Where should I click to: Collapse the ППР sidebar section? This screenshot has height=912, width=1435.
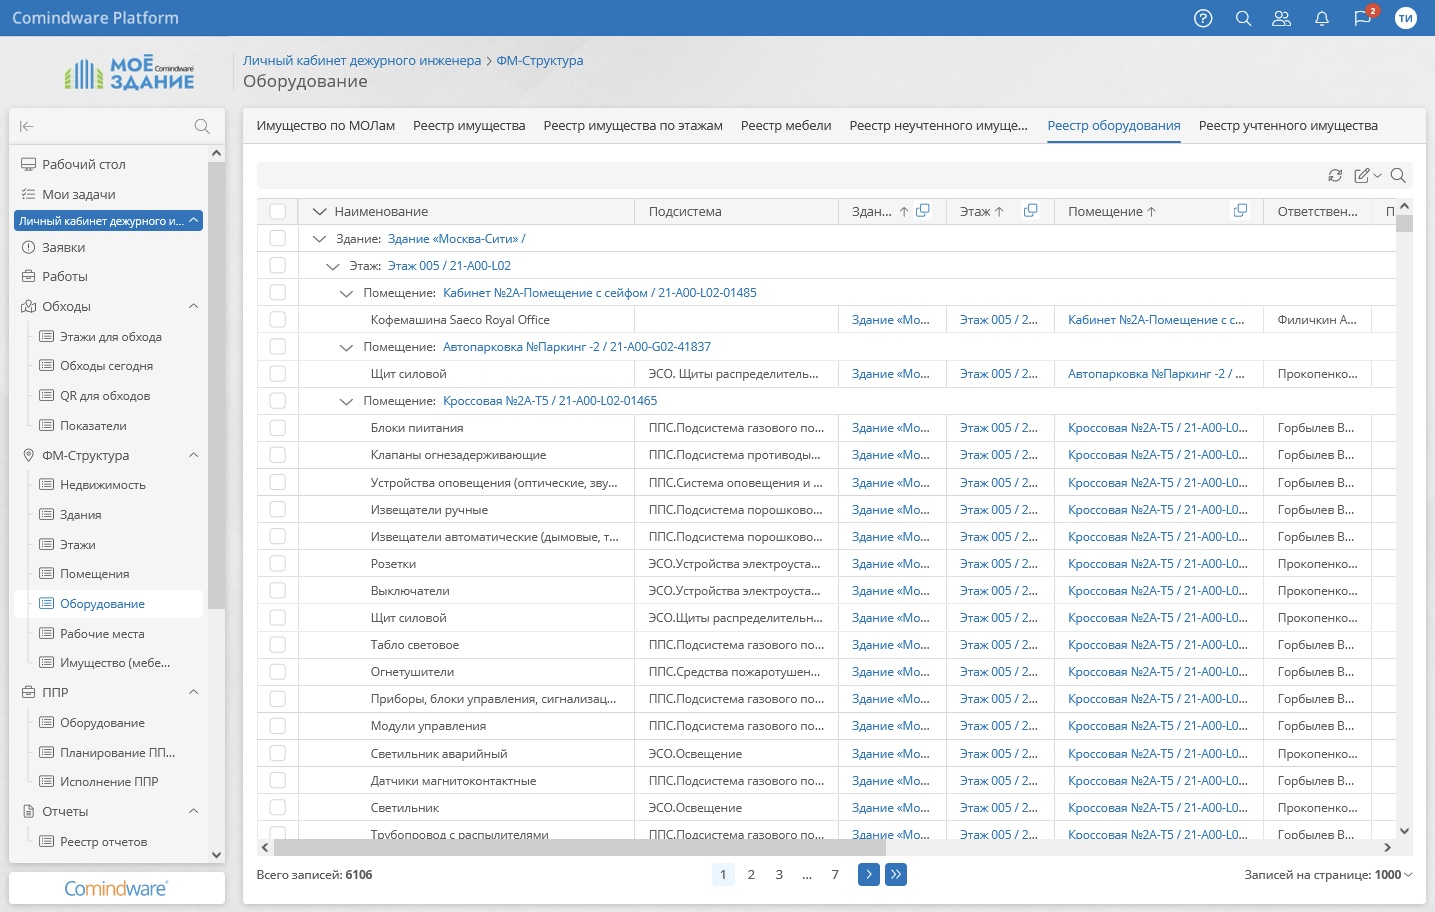[x=194, y=692]
